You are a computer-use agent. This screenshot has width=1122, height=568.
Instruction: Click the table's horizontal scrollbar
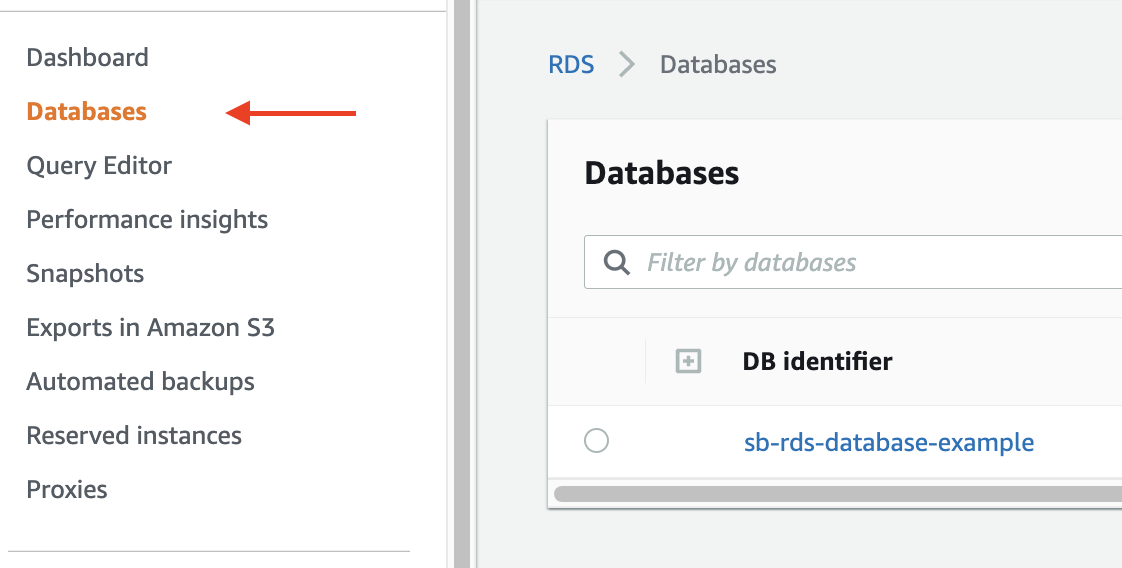836,493
